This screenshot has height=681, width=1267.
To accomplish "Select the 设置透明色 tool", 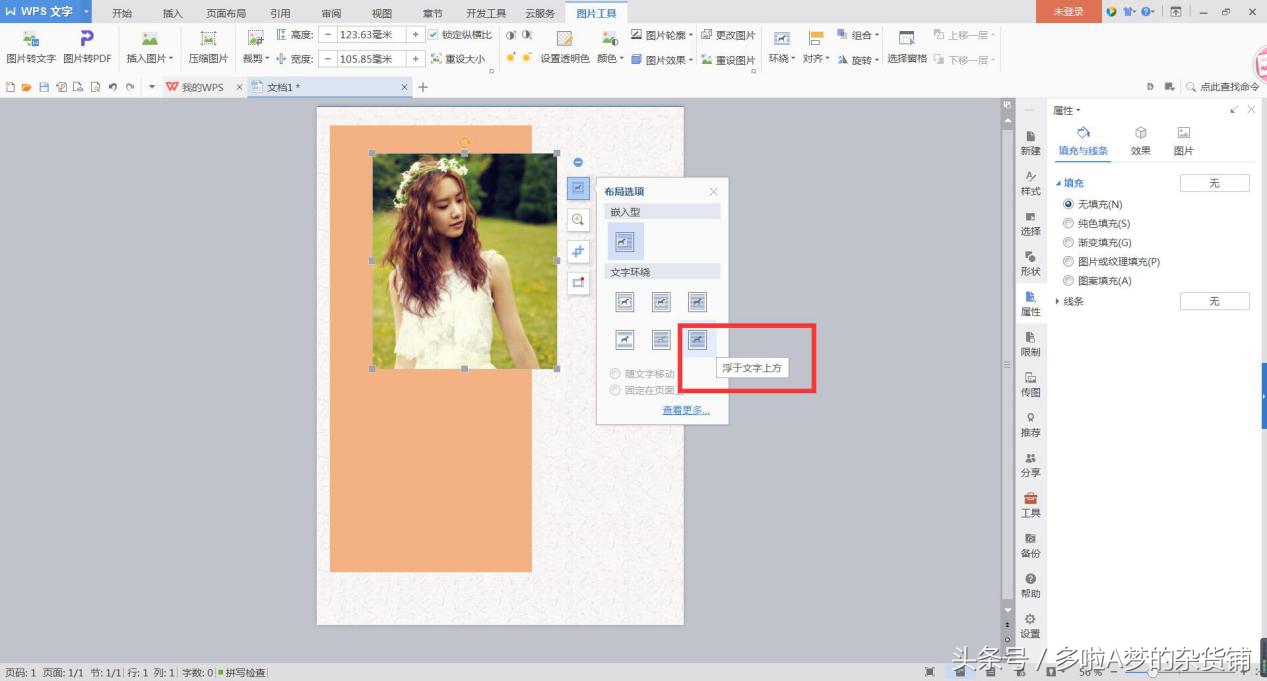I will point(564,46).
